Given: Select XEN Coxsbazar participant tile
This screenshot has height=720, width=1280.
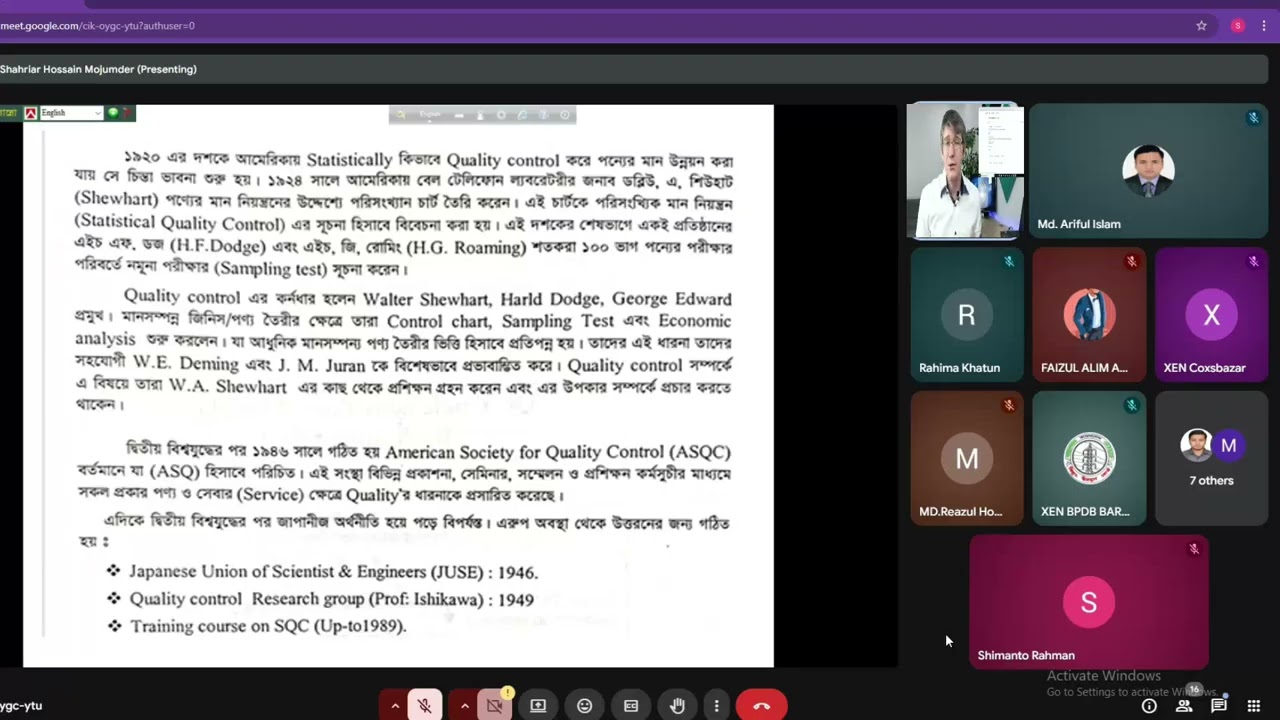Looking at the screenshot, I should (1211, 315).
